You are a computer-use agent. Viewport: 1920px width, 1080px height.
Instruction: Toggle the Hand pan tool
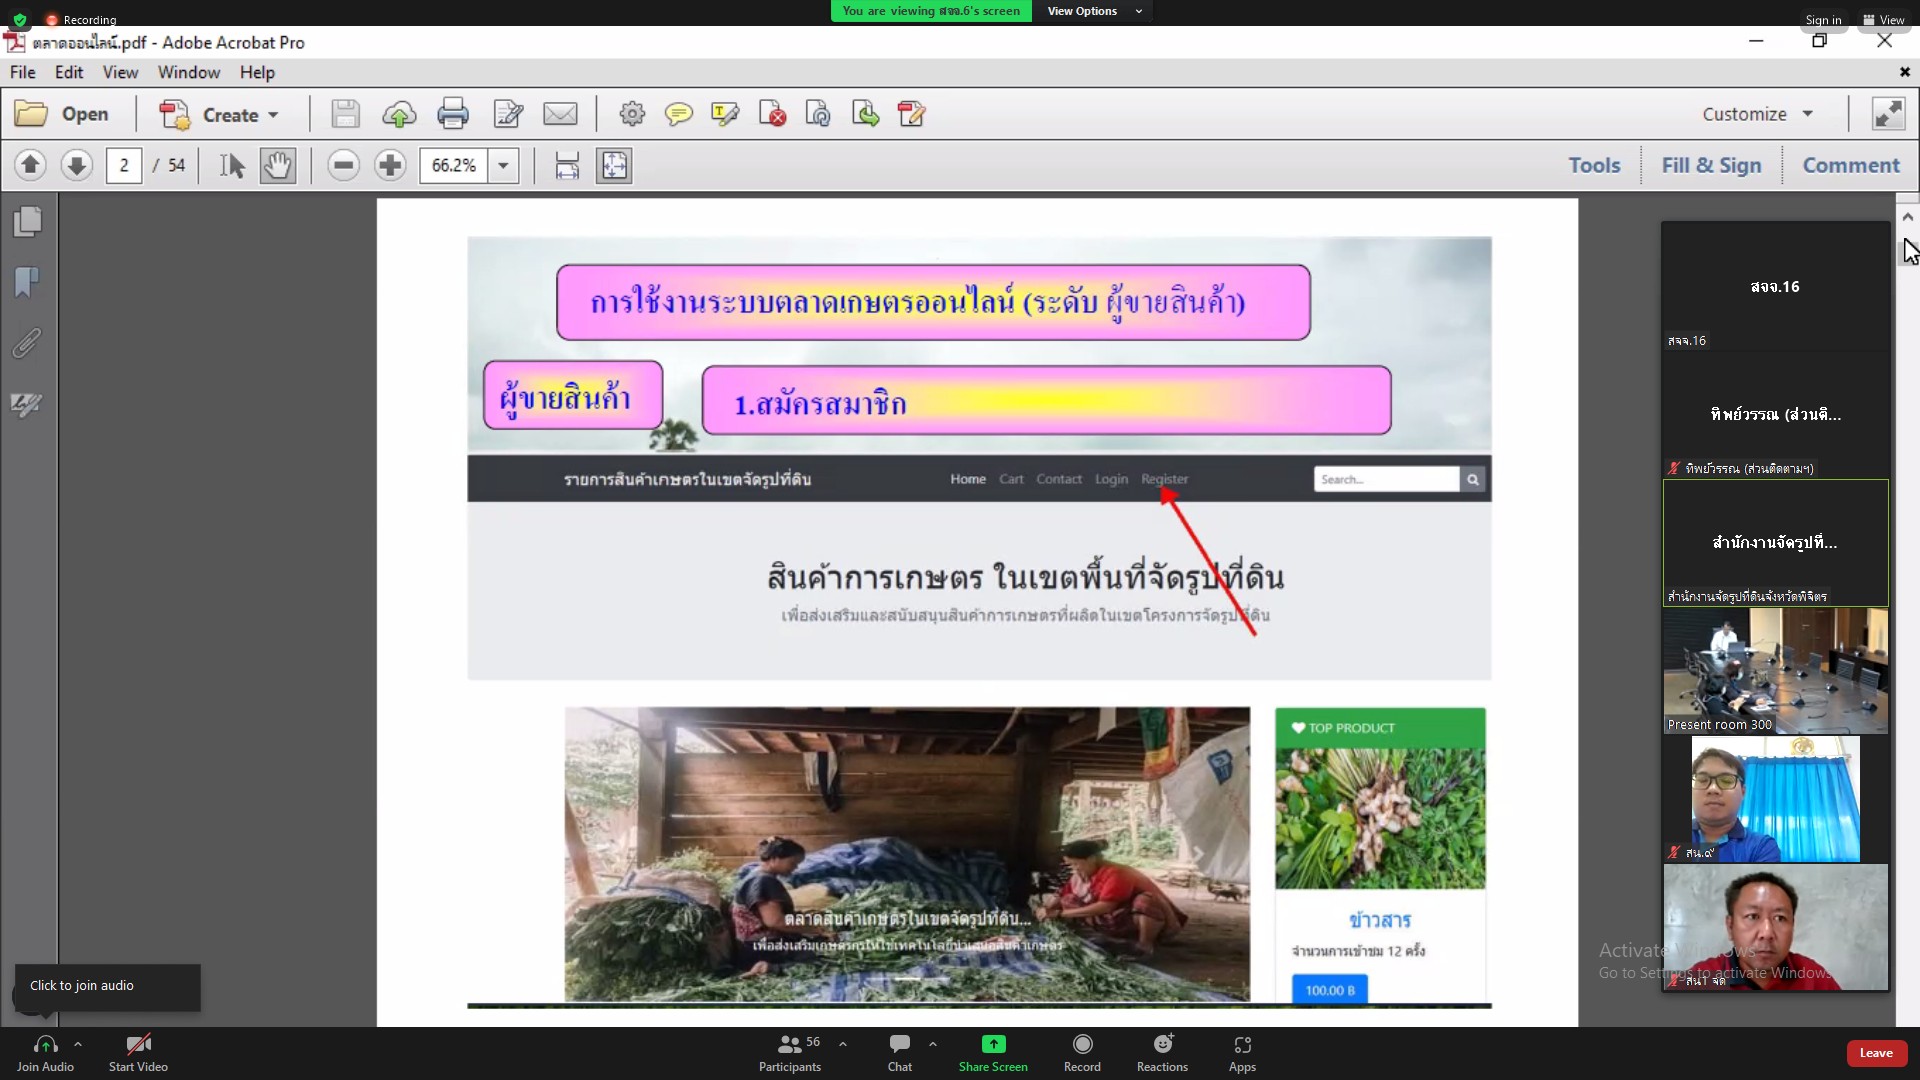(x=277, y=165)
